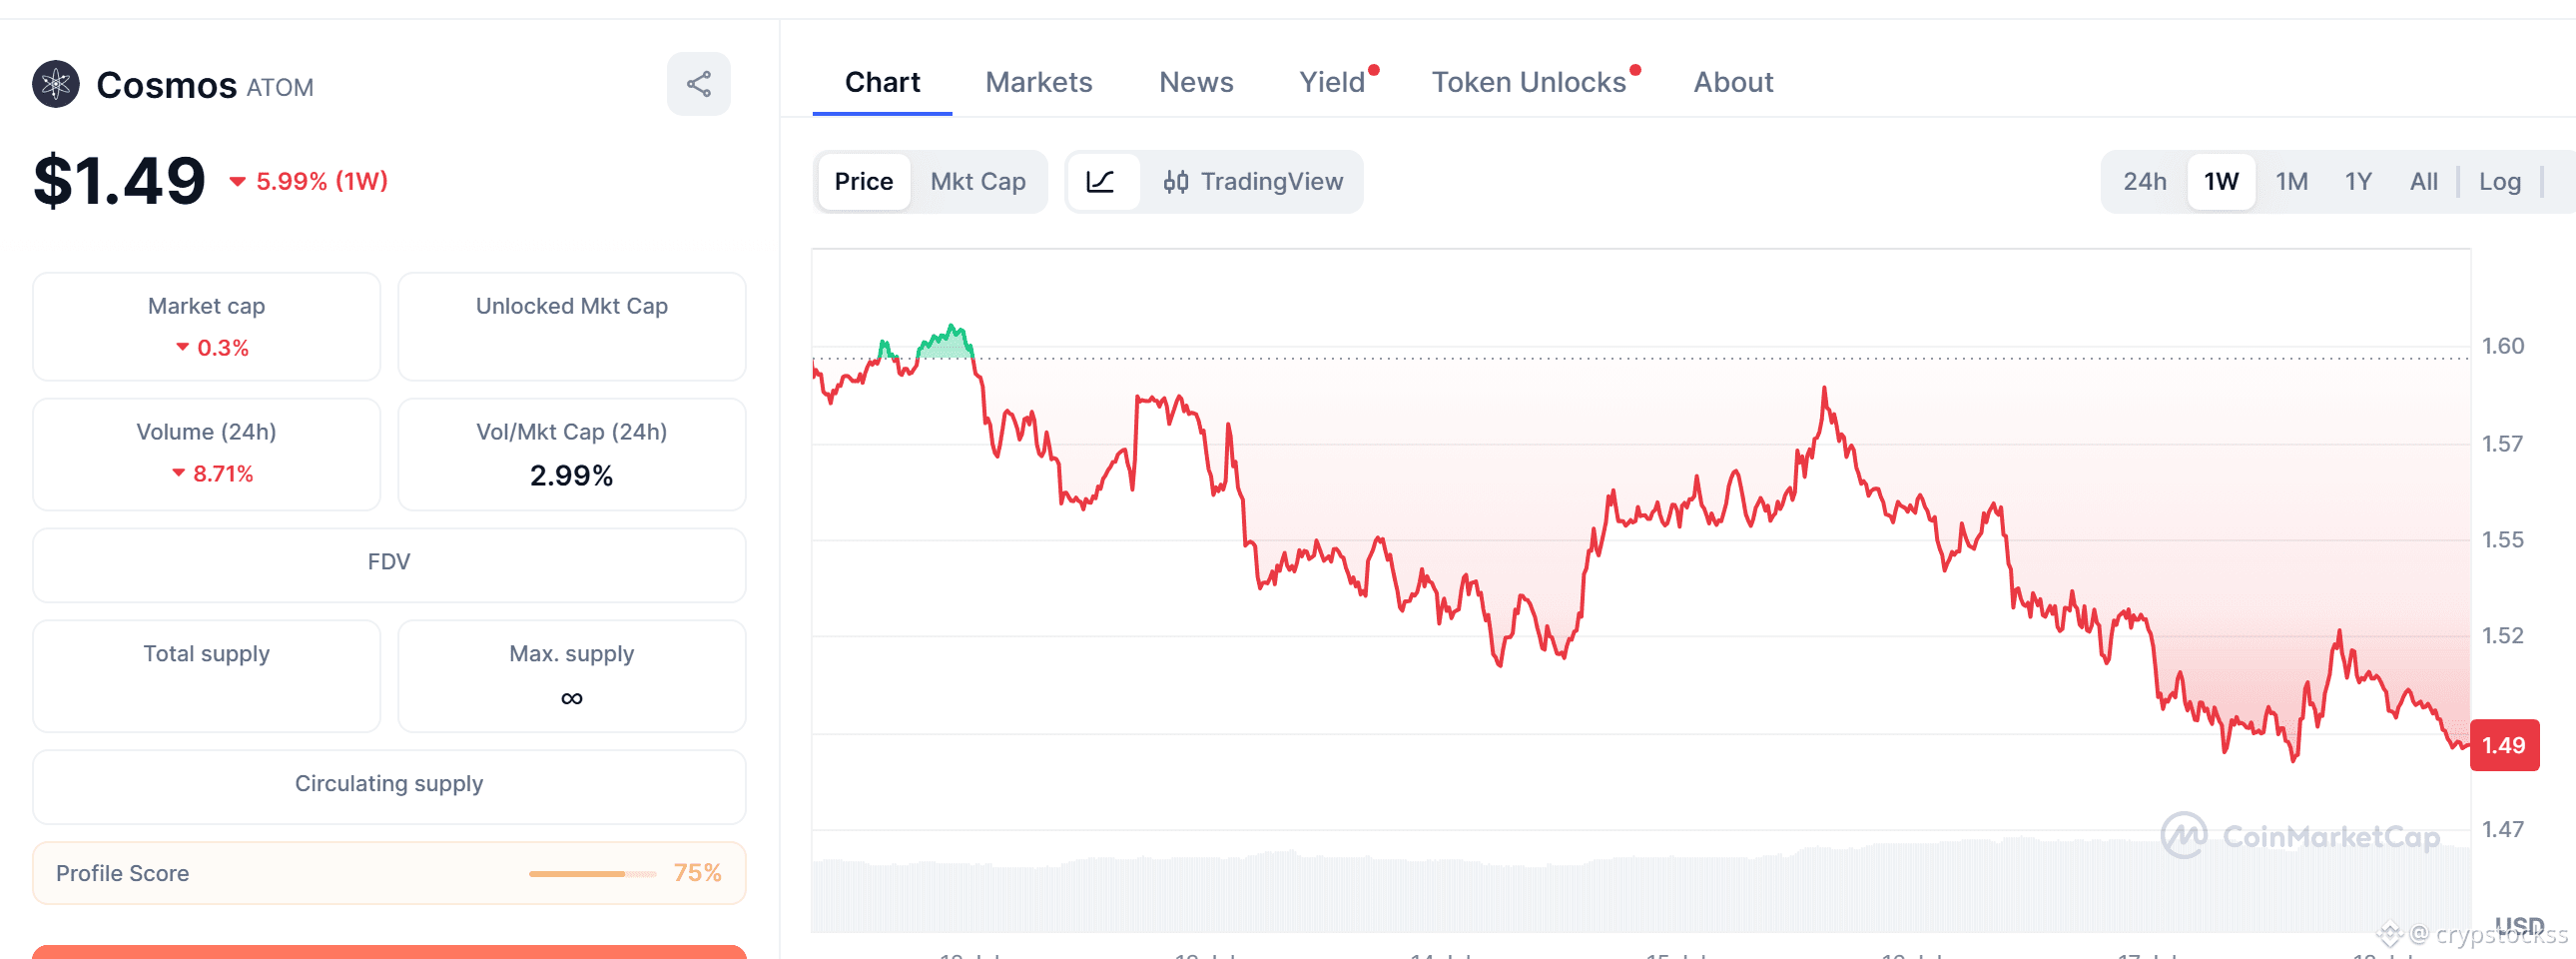Enable Log scale on chart
The width and height of the screenshot is (2576, 959).
2499,182
